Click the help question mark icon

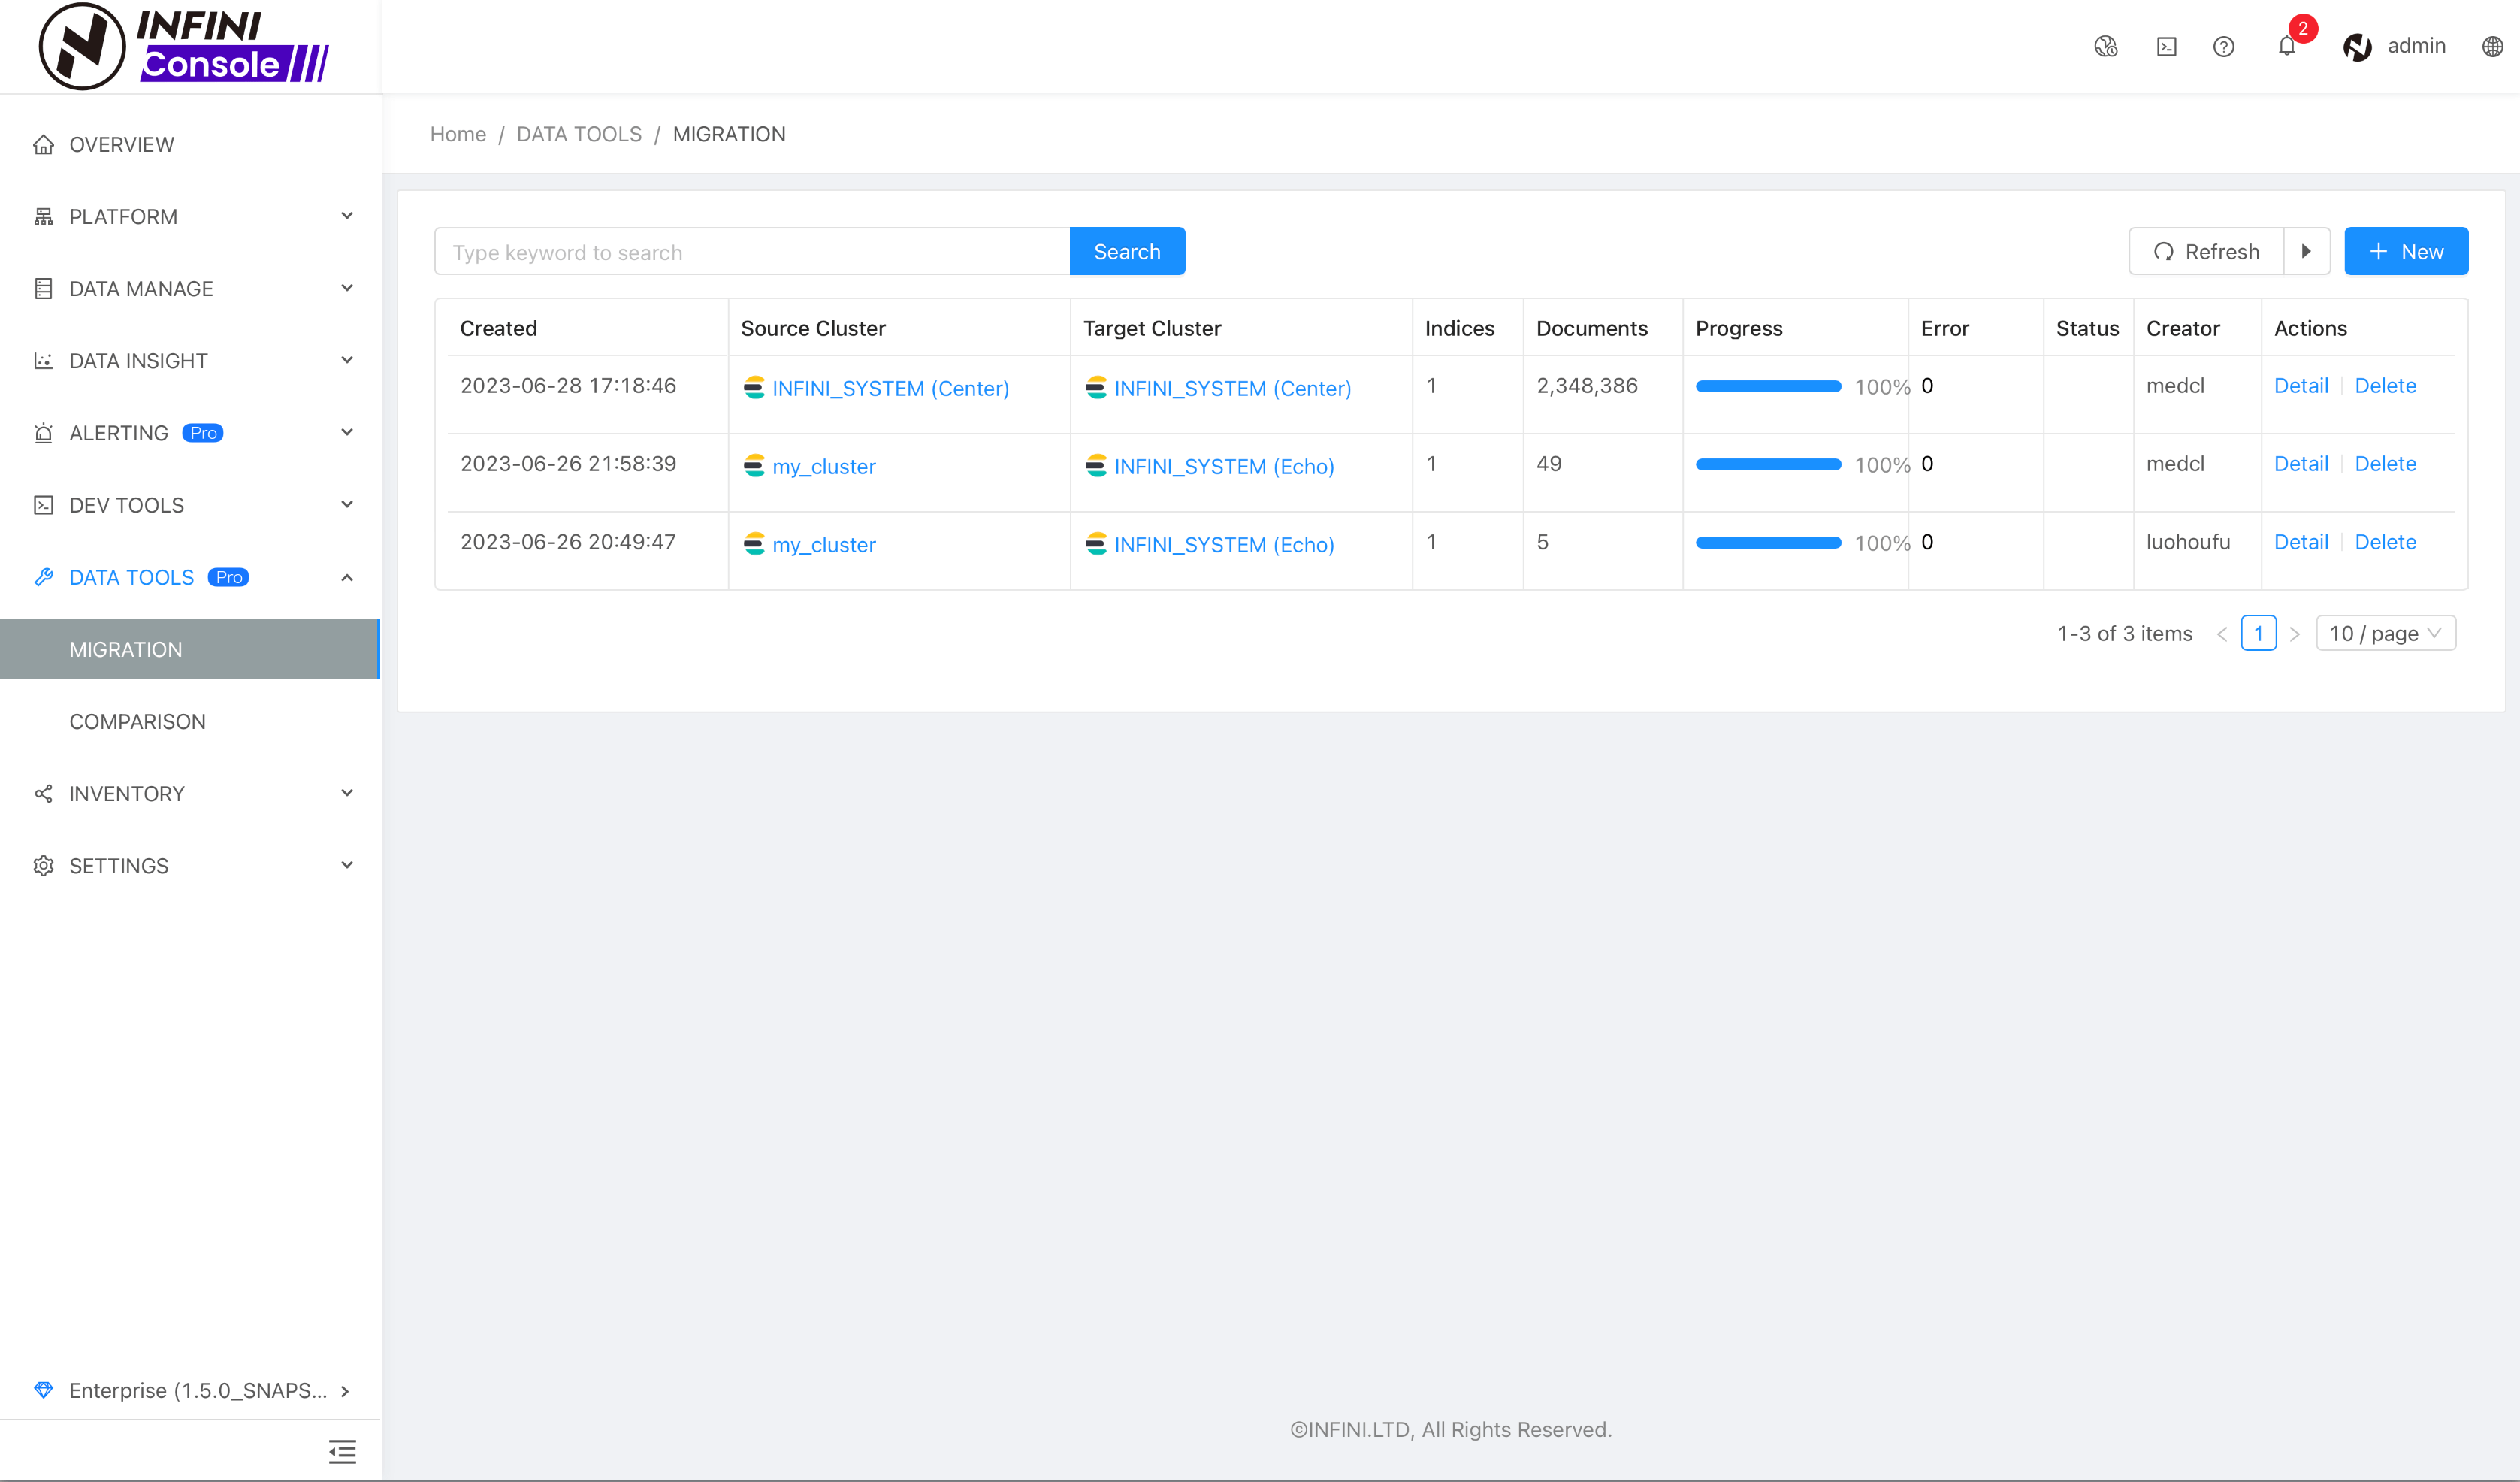(2223, 46)
